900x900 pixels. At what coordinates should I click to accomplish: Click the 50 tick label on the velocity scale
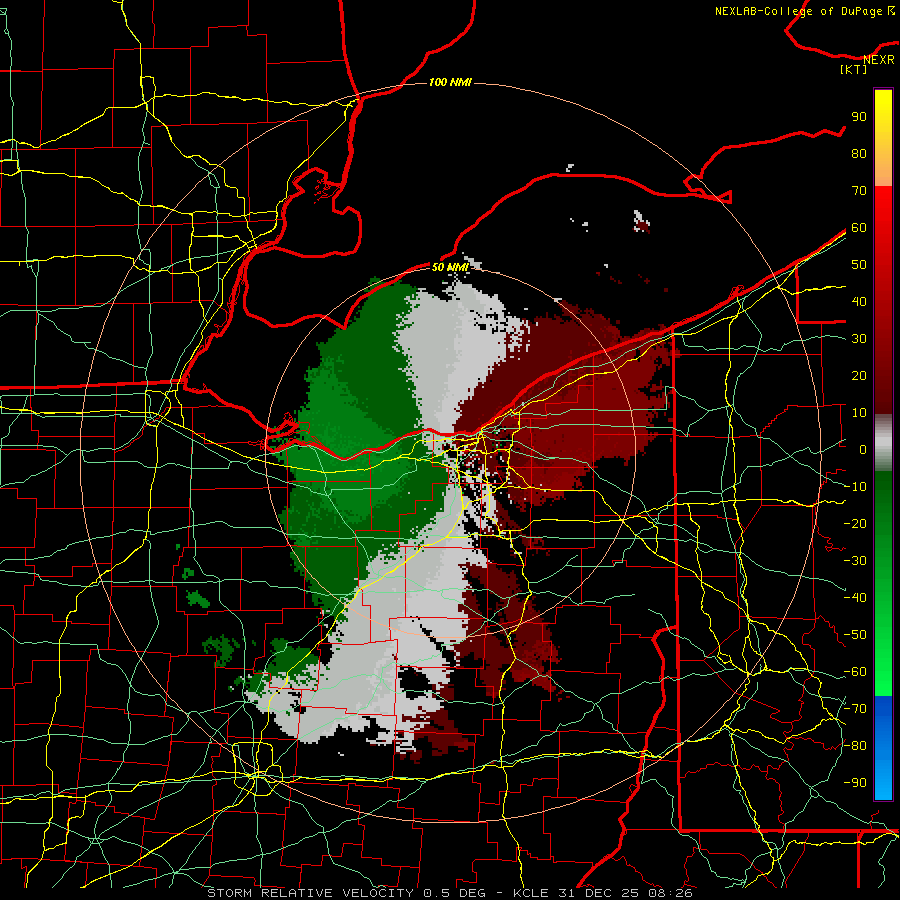(859, 265)
